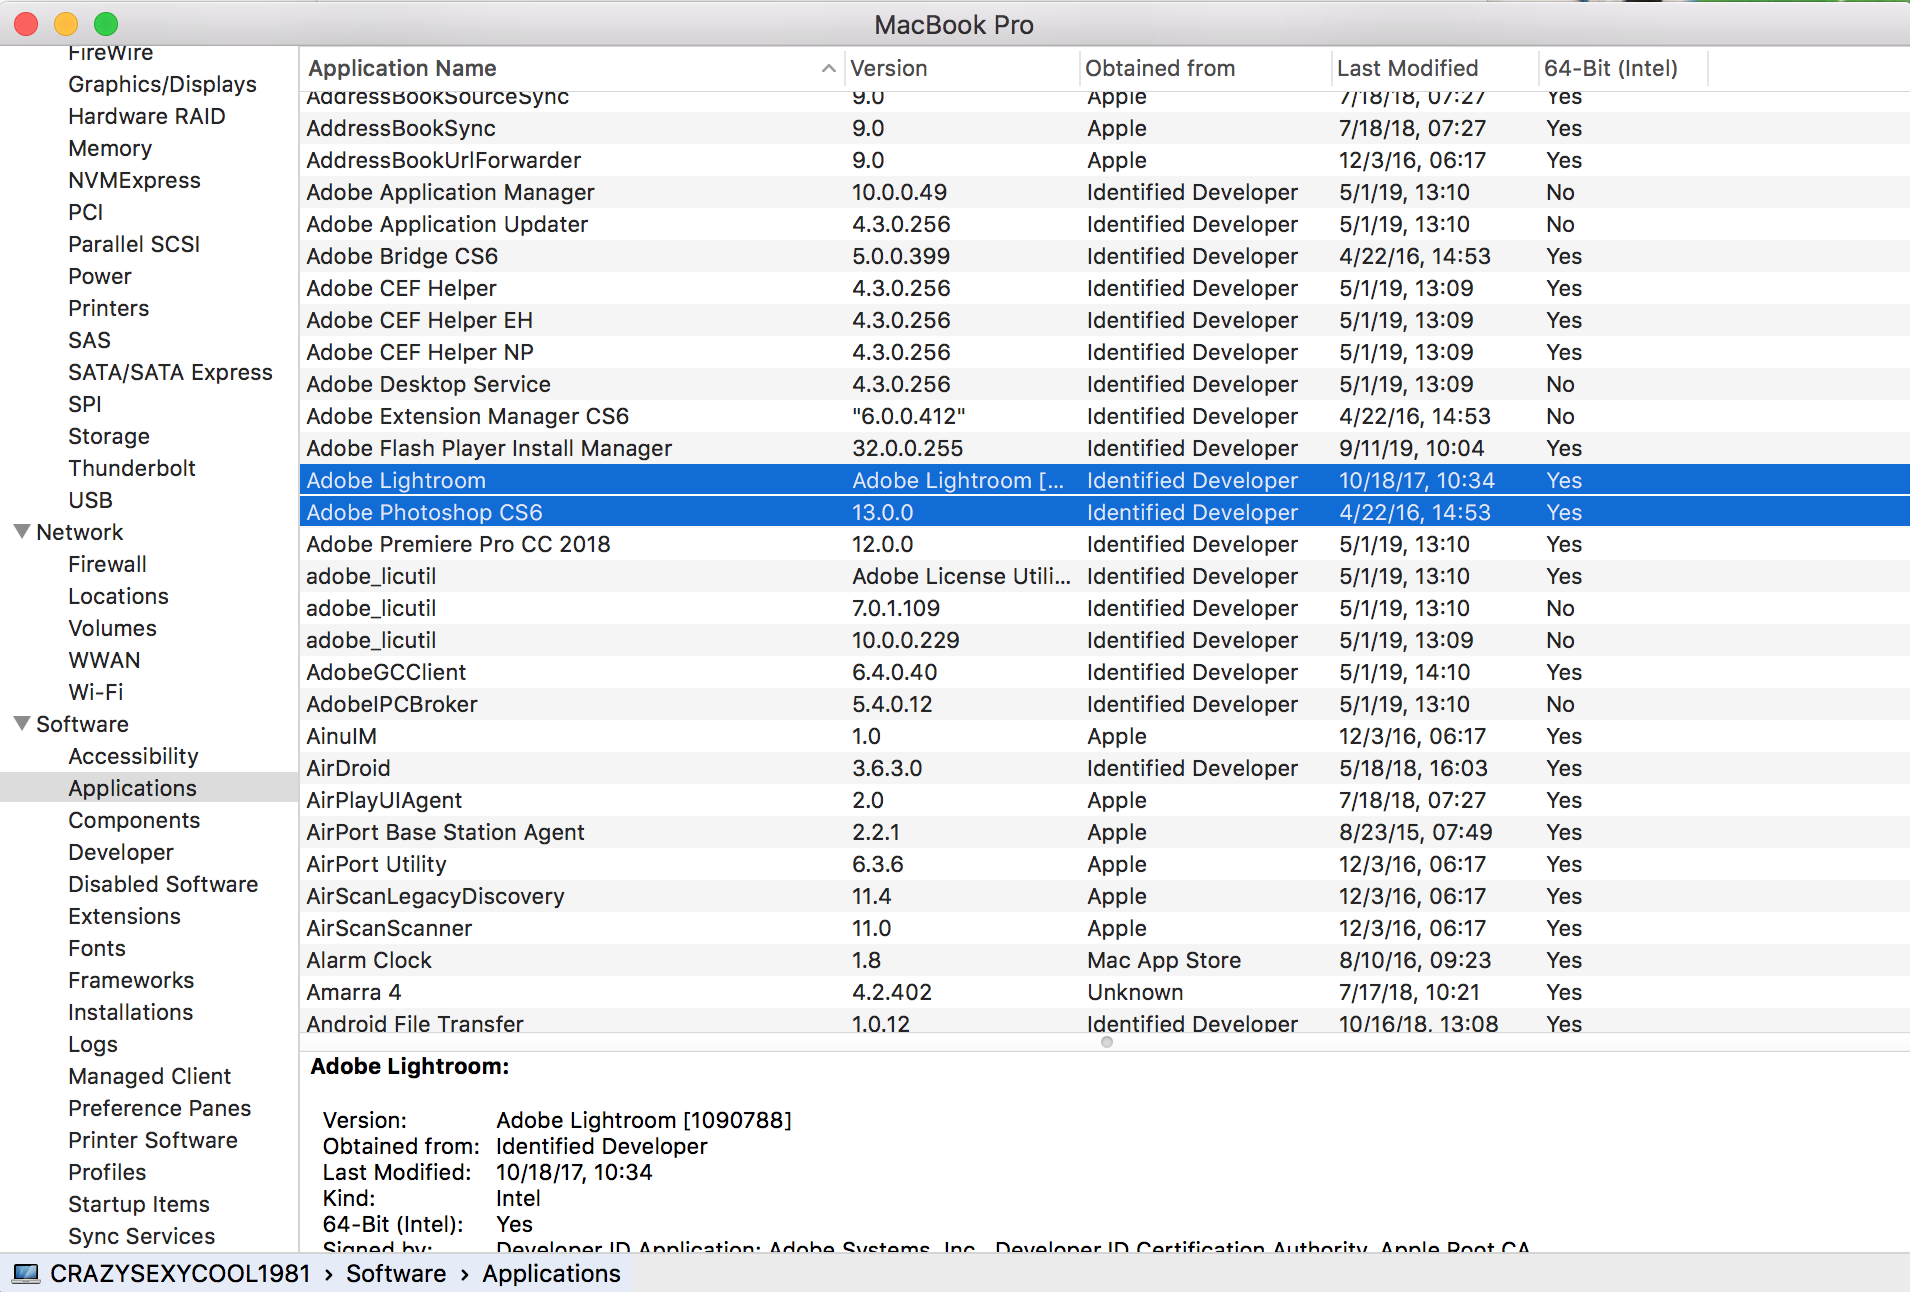Select Adobe Application Manager row
Viewport: 1910px width, 1292px height.
pyautogui.click(x=1105, y=192)
